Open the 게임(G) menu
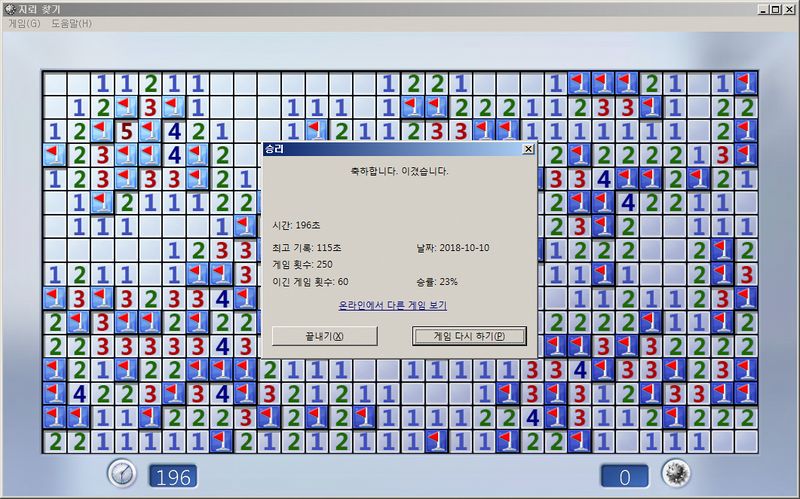This screenshot has width=800, height=499. tap(22, 23)
